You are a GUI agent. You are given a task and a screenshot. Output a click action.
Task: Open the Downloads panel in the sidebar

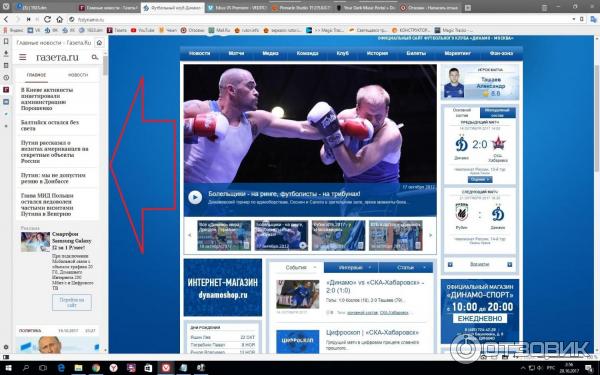click(6, 53)
